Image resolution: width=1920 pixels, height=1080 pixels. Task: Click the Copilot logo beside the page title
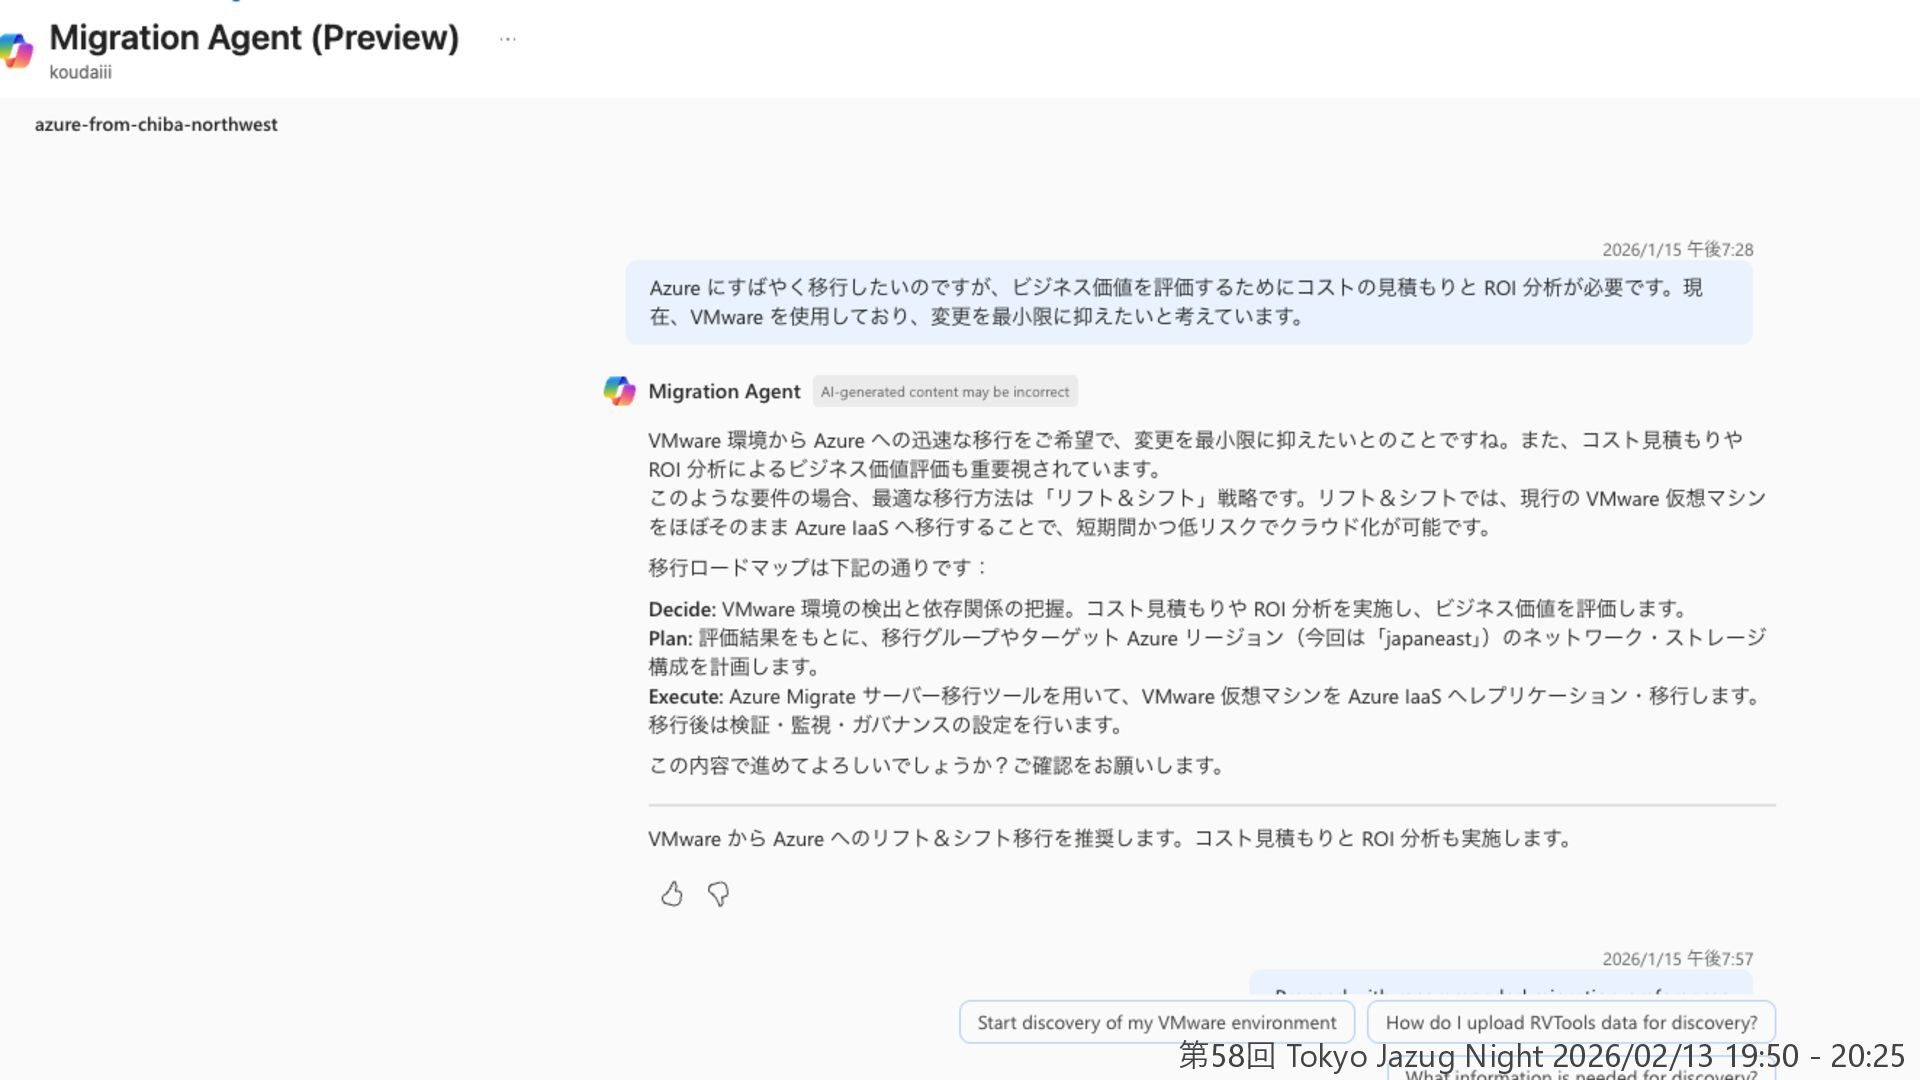pos(17,50)
